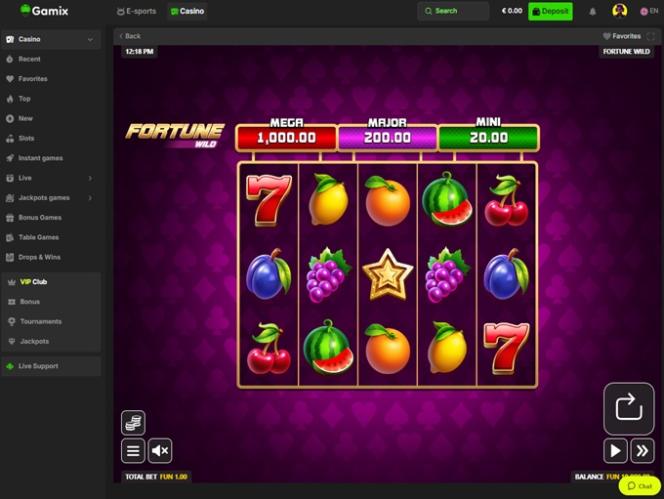This screenshot has width=664, height=499.
Task: Expand the Jackpots games submenu arrow
Action: (x=90, y=198)
